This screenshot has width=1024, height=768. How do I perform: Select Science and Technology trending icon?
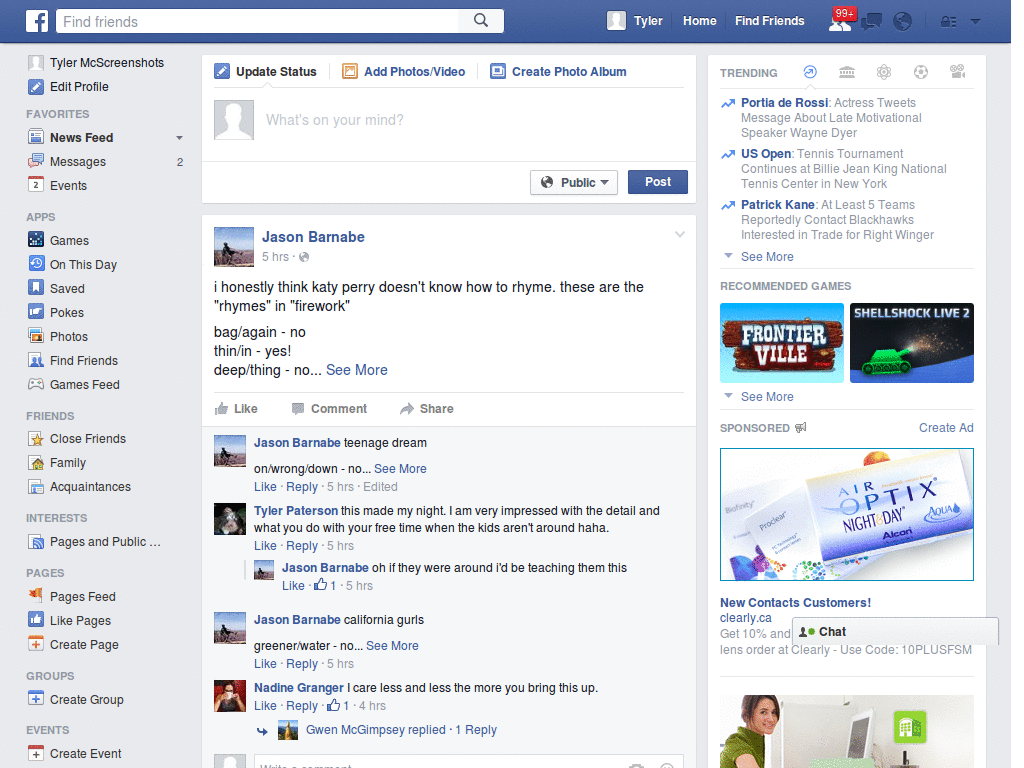[884, 72]
